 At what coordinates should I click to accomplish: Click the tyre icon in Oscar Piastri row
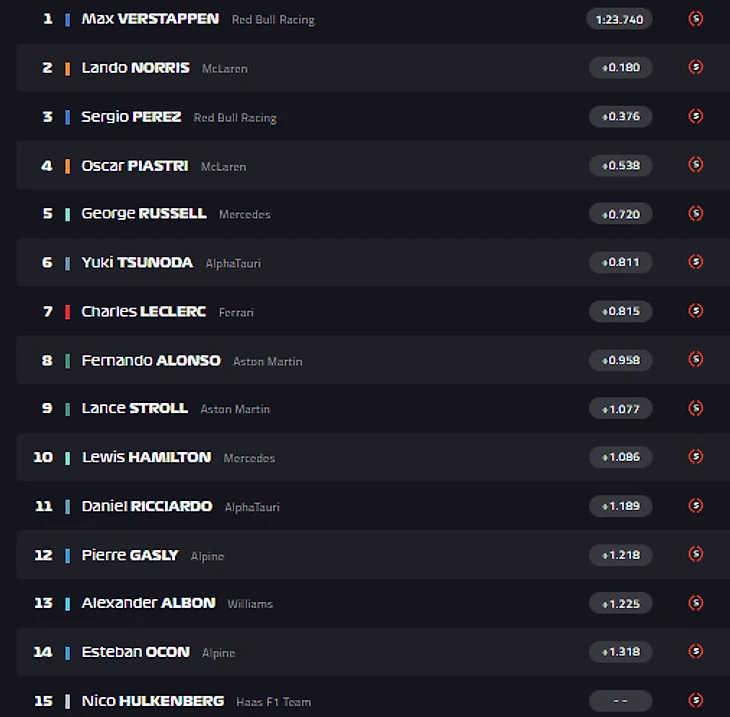pyautogui.click(x=696, y=164)
